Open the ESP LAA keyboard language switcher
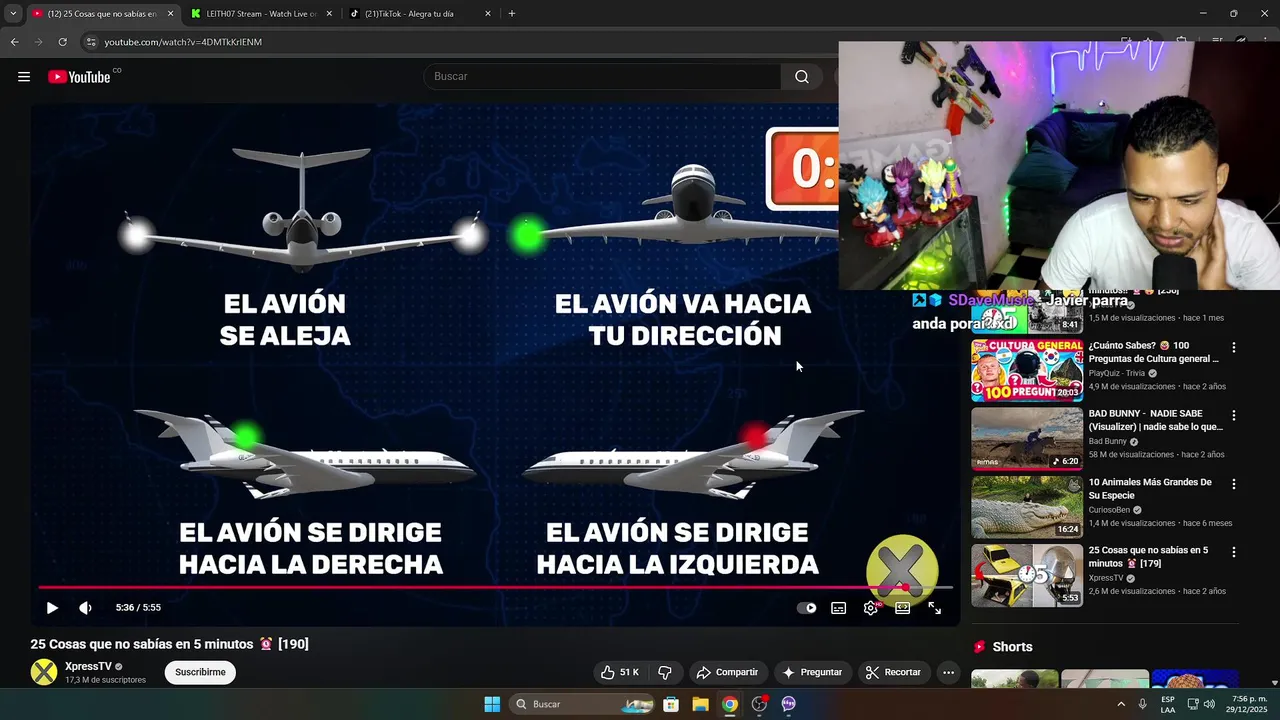The image size is (1280, 720). click(x=1168, y=704)
